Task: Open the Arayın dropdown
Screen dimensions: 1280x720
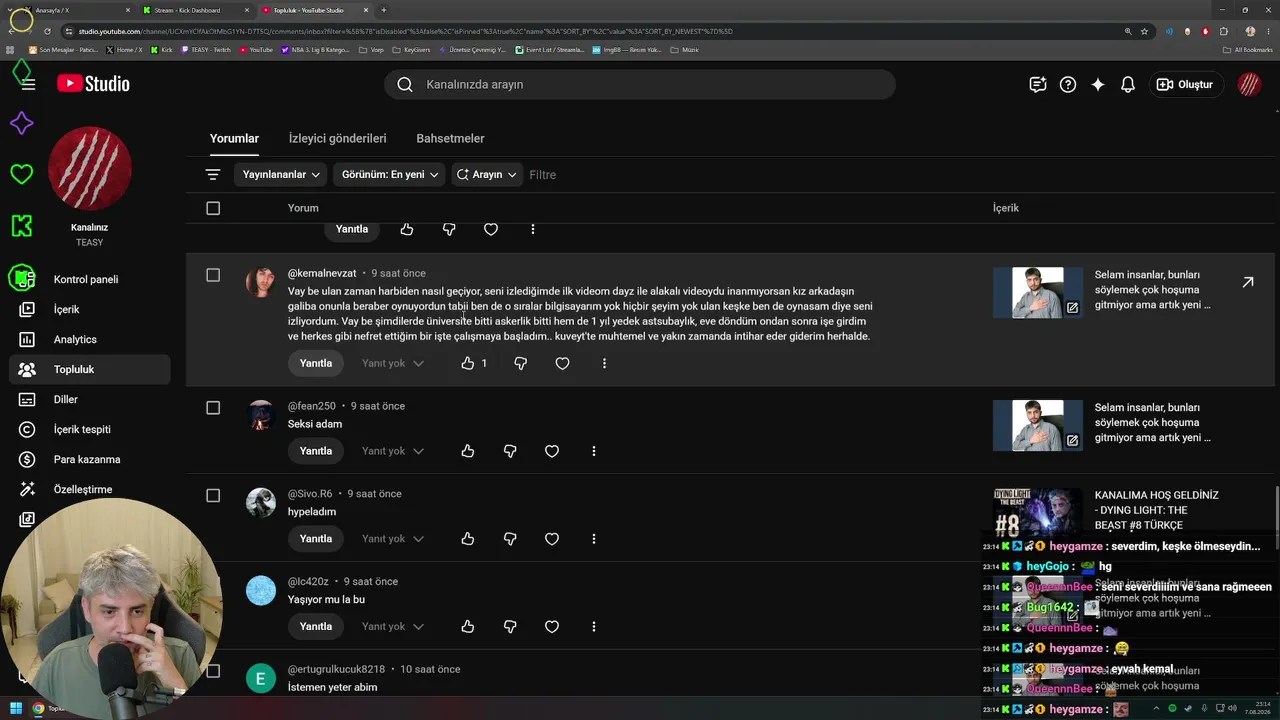Action: 487,175
